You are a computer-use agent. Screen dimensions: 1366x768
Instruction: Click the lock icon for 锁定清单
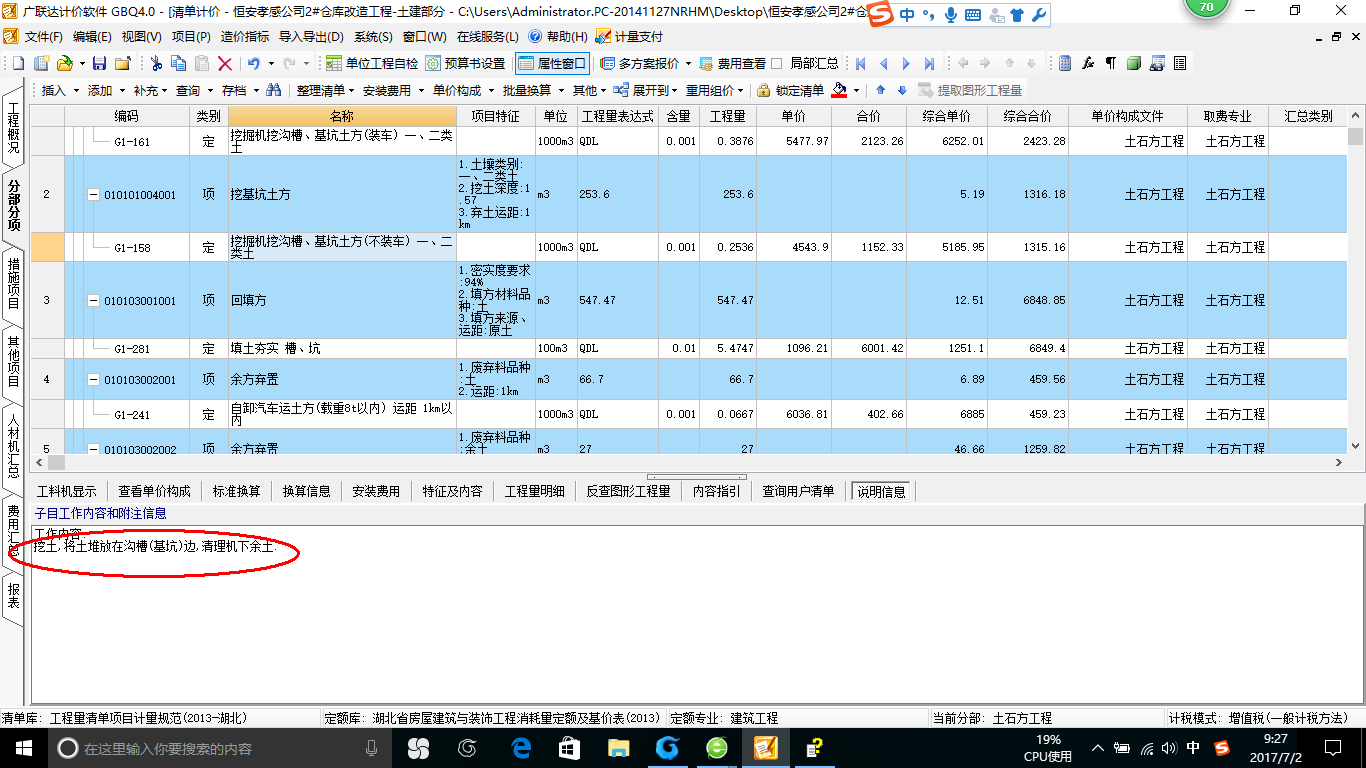pos(764,90)
